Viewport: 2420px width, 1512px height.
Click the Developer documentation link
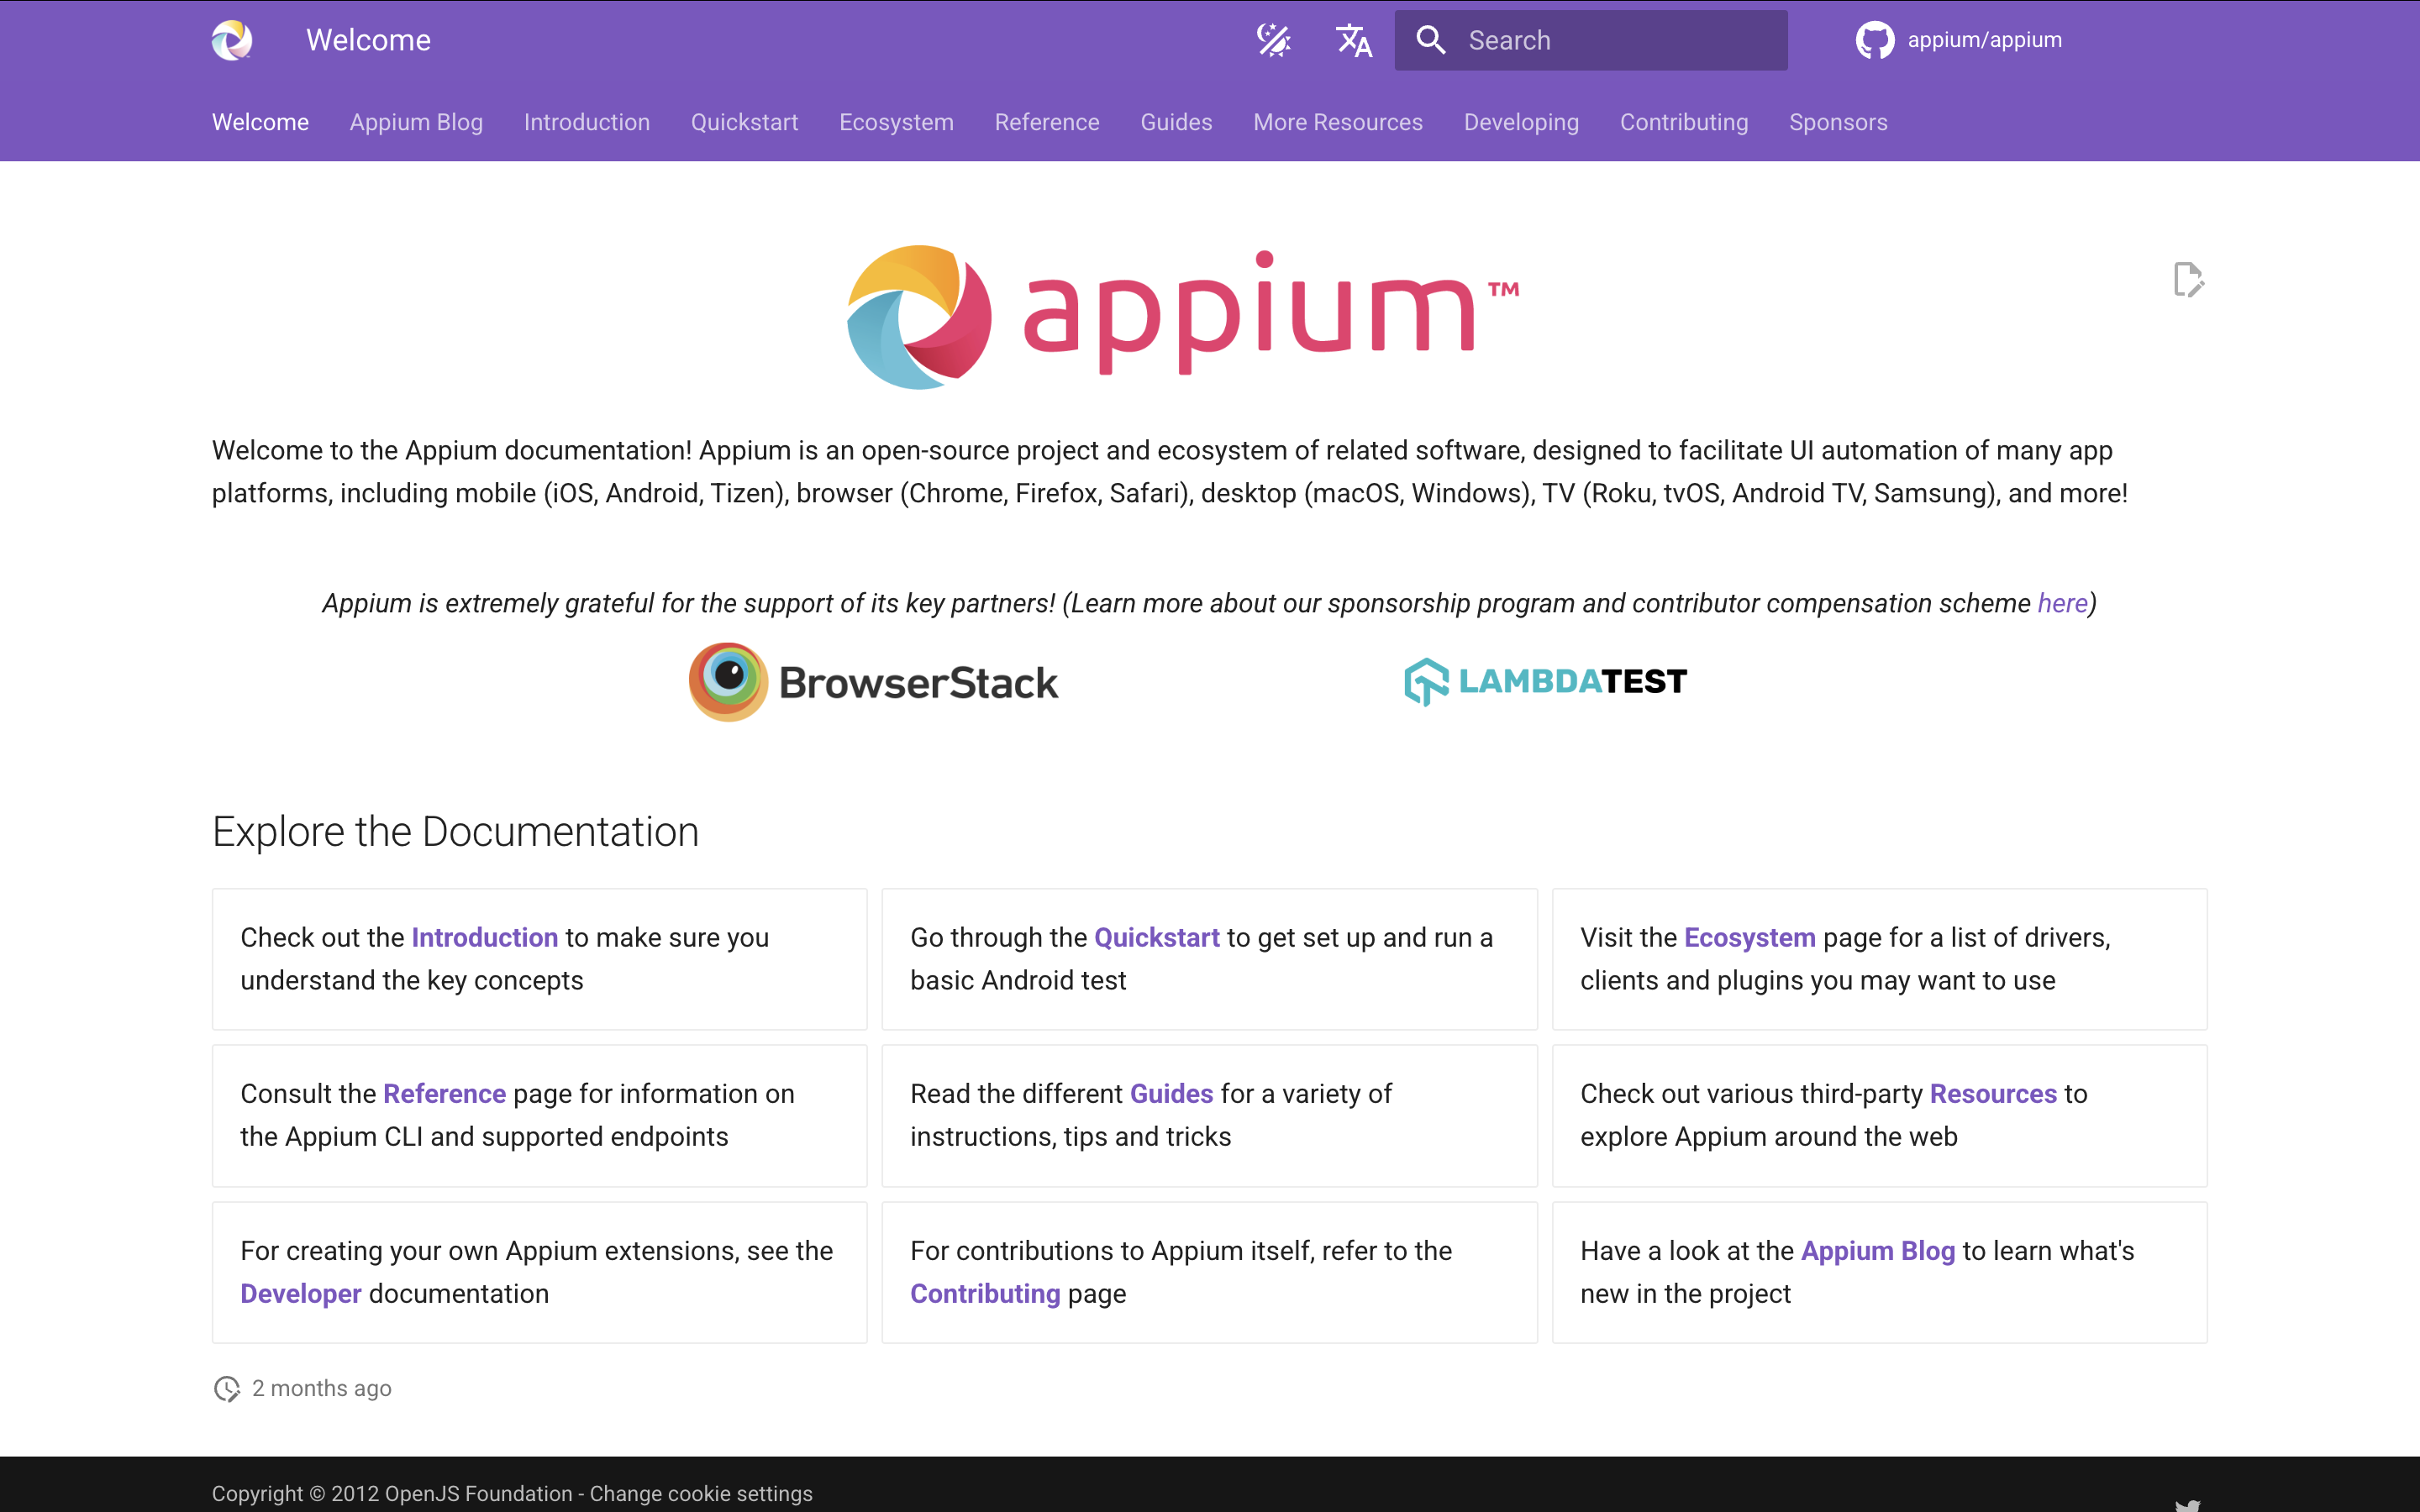click(x=299, y=1293)
